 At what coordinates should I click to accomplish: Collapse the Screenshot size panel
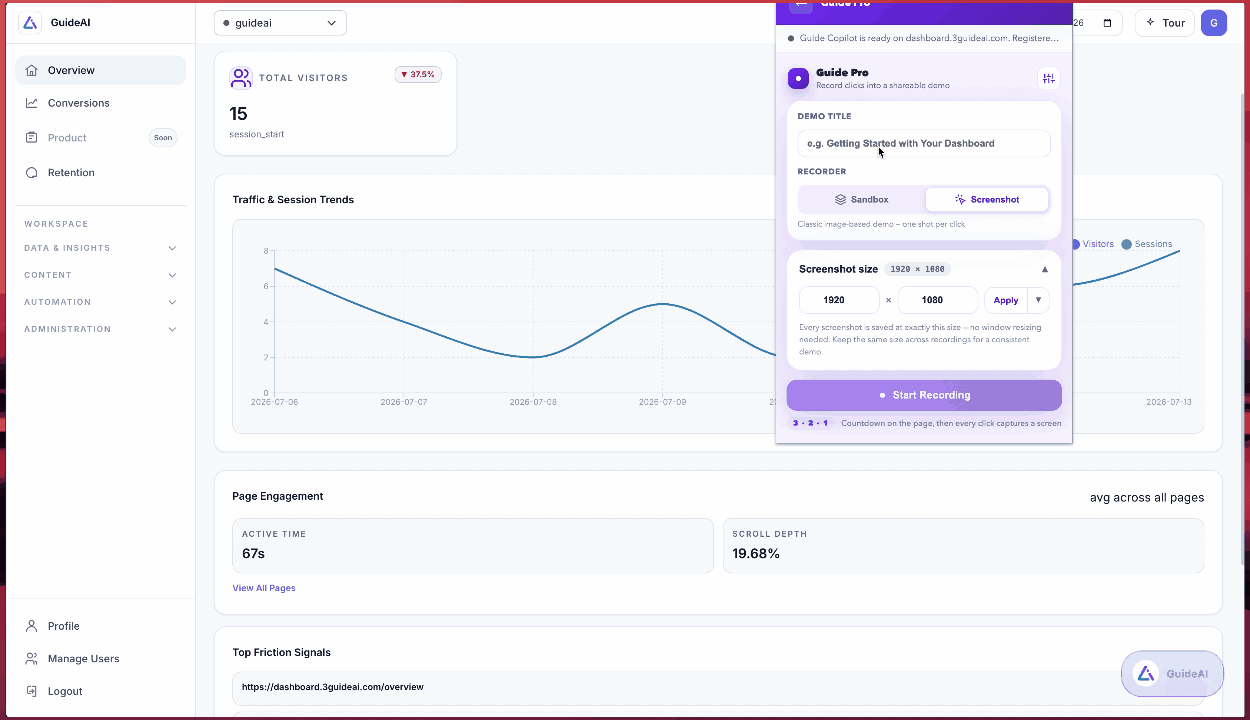pyautogui.click(x=1045, y=269)
